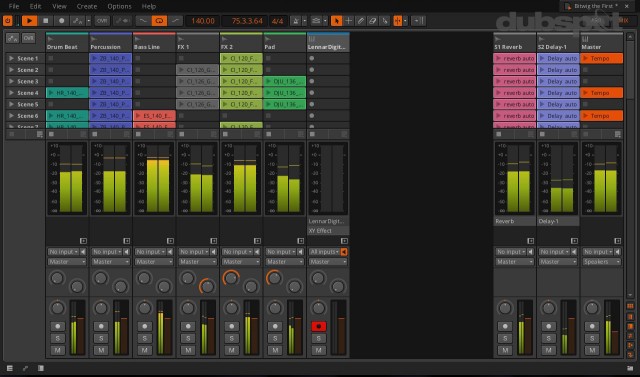Start playback with the transport play button
This screenshot has width=640, height=377.
(x=29, y=20)
